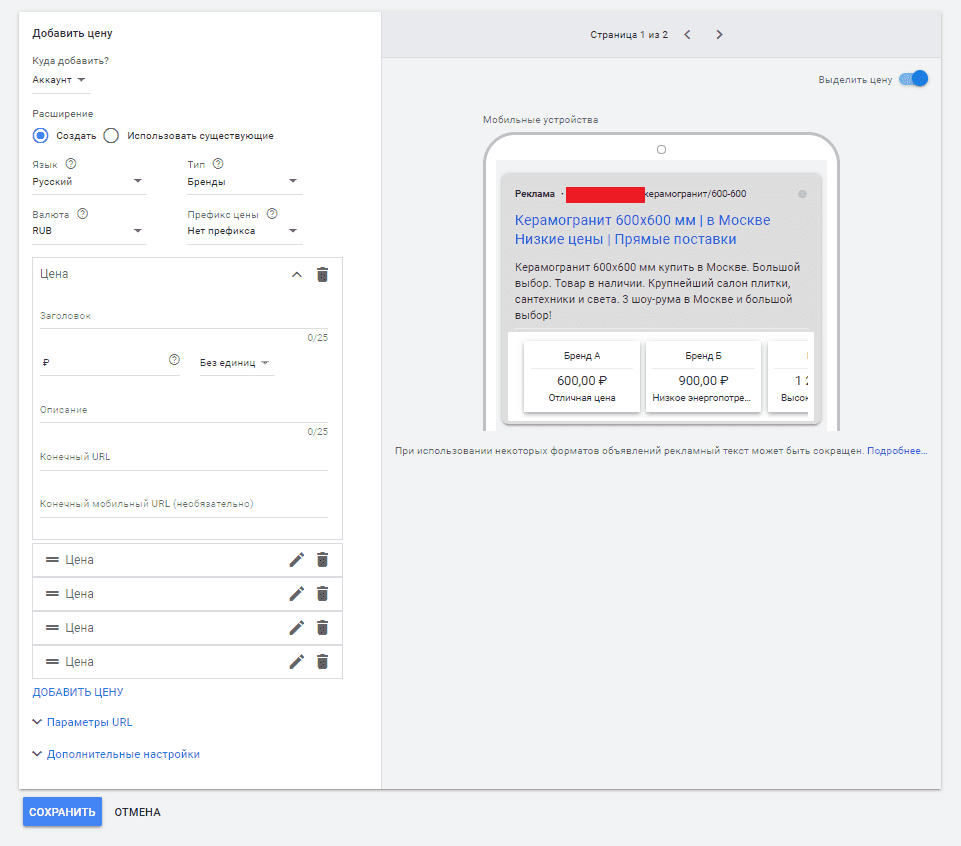
Task: Go to the next preview page
Action: pos(720,34)
